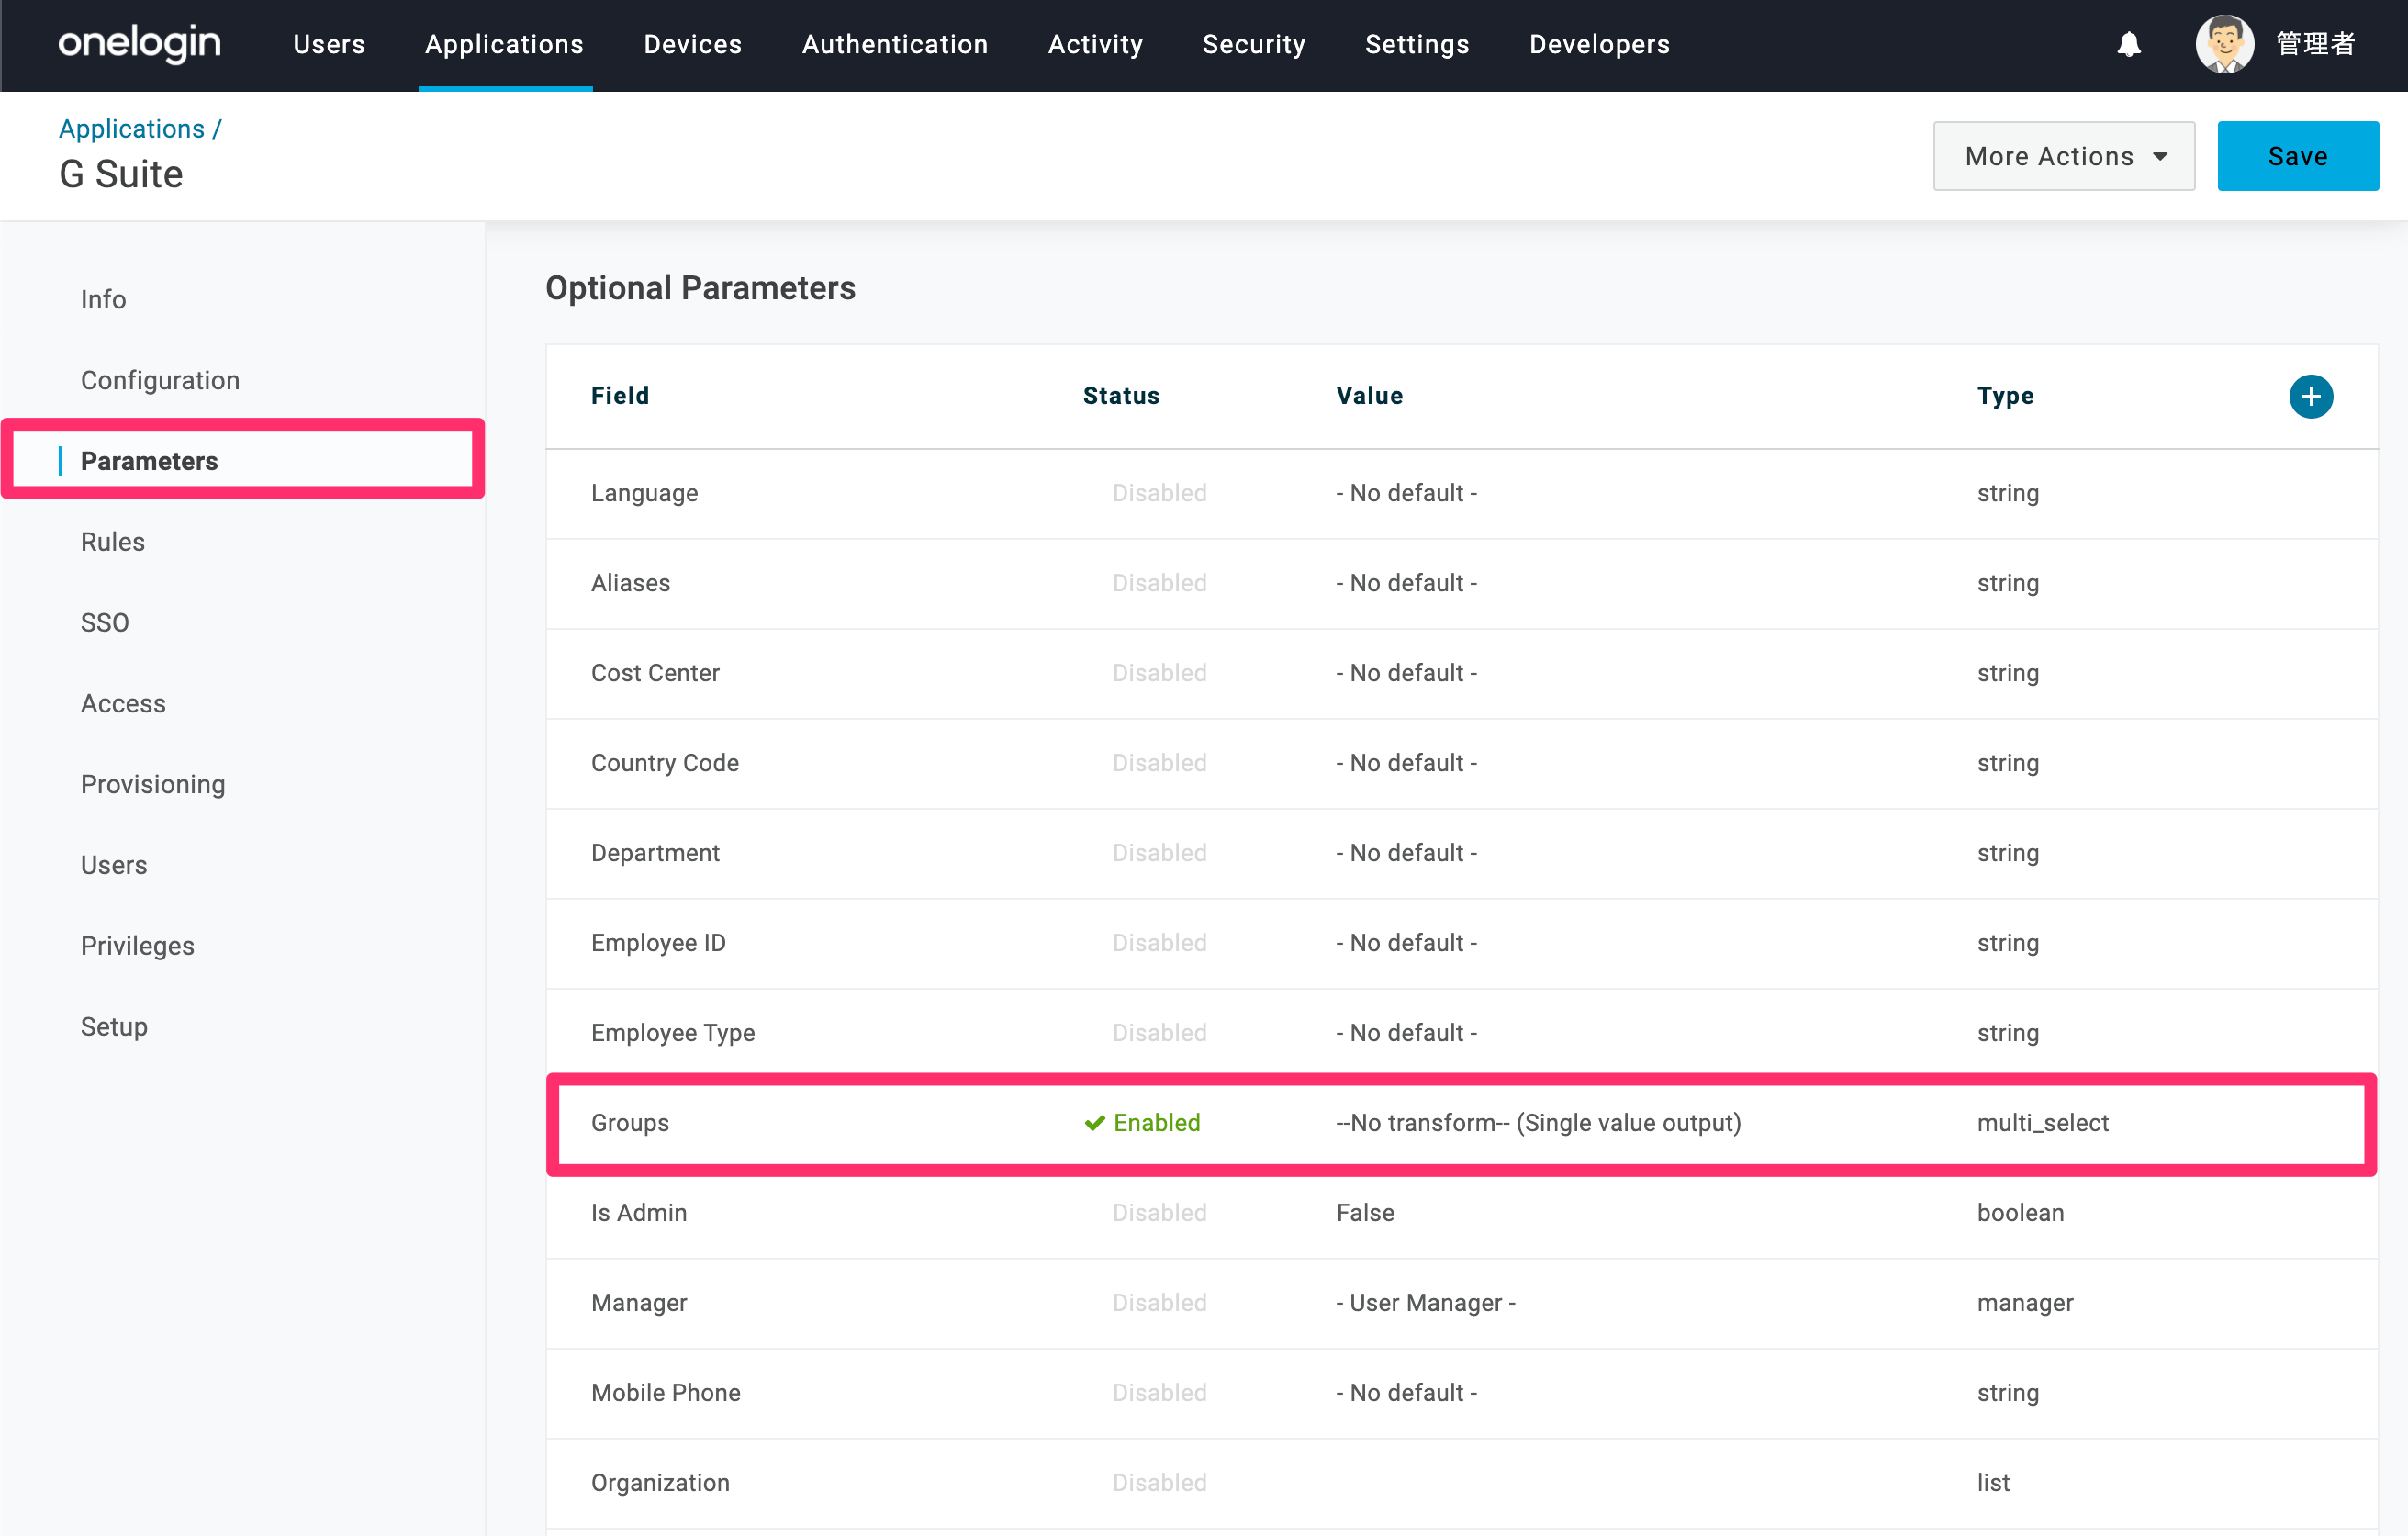Switch to the Info sidebar tab
Screen dimensions: 2408x1536
[x=103, y=299]
